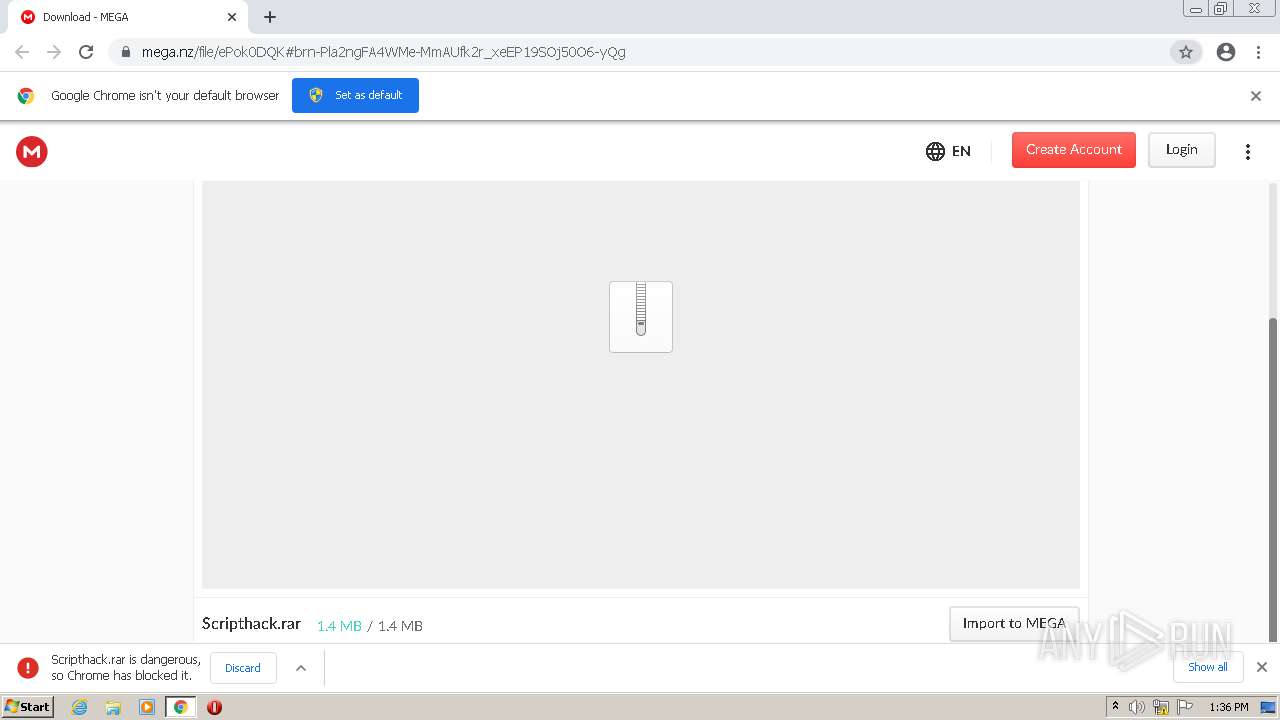Screen dimensions: 1280x720
Task: Click the Import to MEGA button
Action: click(1014, 623)
